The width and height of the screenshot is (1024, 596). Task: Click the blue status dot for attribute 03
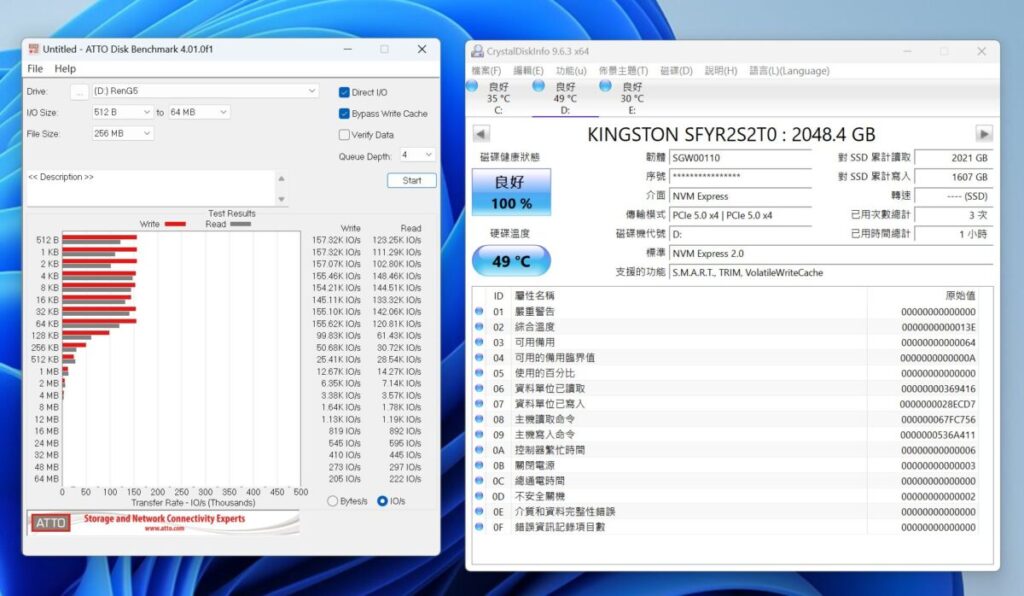479,342
